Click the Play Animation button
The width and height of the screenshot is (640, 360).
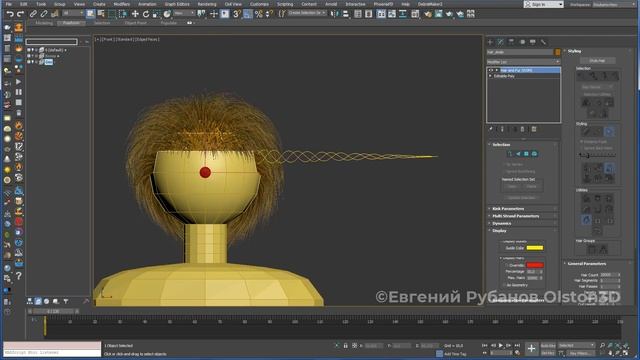click(x=501, y=346)
